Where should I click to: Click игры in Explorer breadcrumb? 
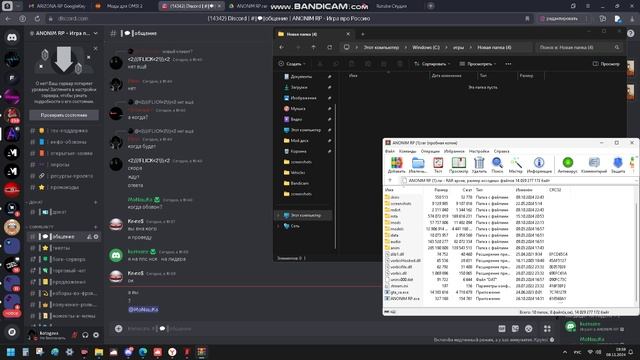(458, 47)
